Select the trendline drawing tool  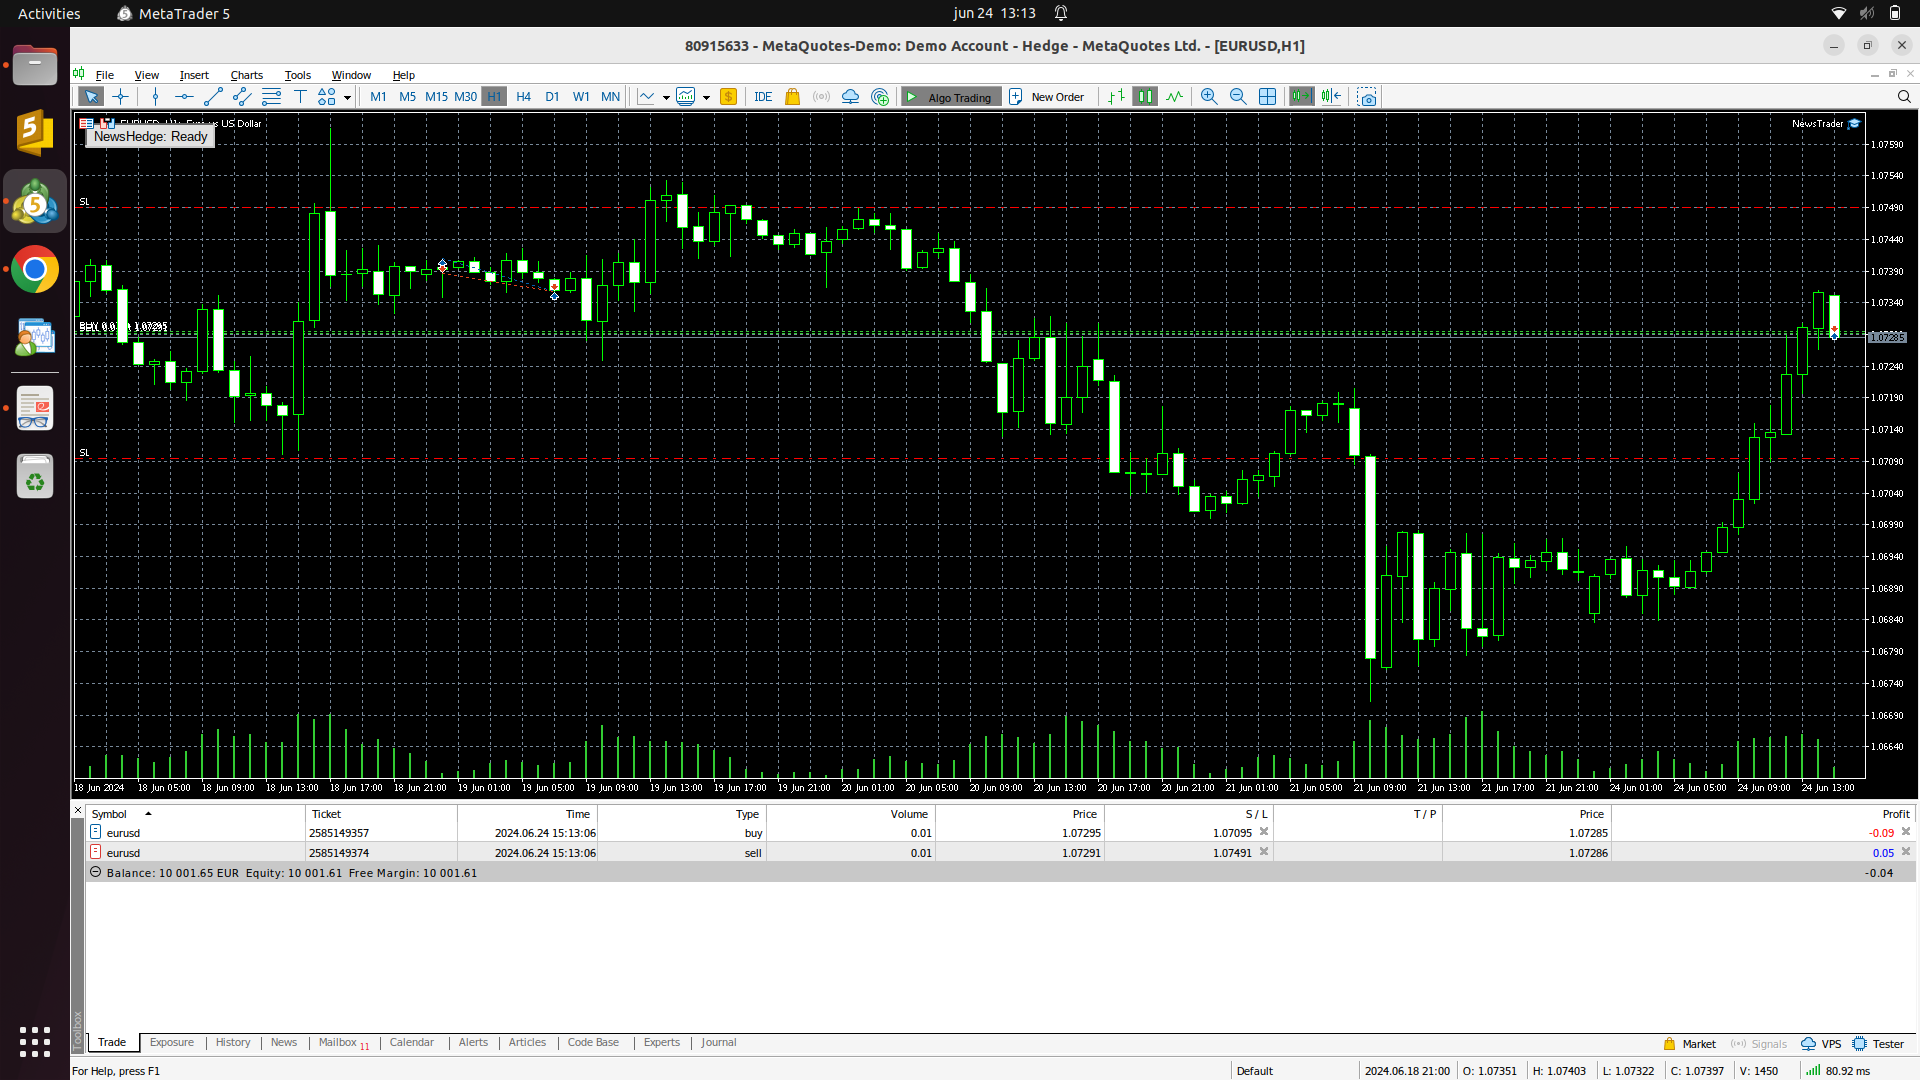coord(213,97)
